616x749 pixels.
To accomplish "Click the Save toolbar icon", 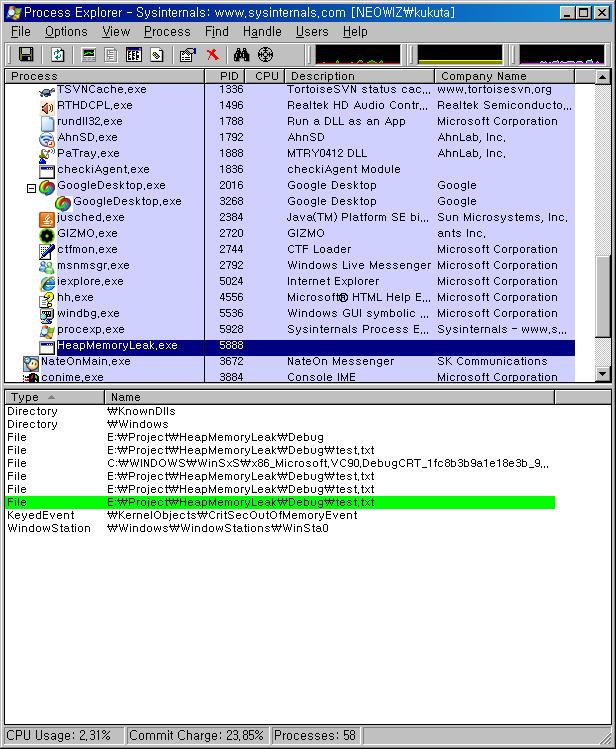I will pos(26,54).
